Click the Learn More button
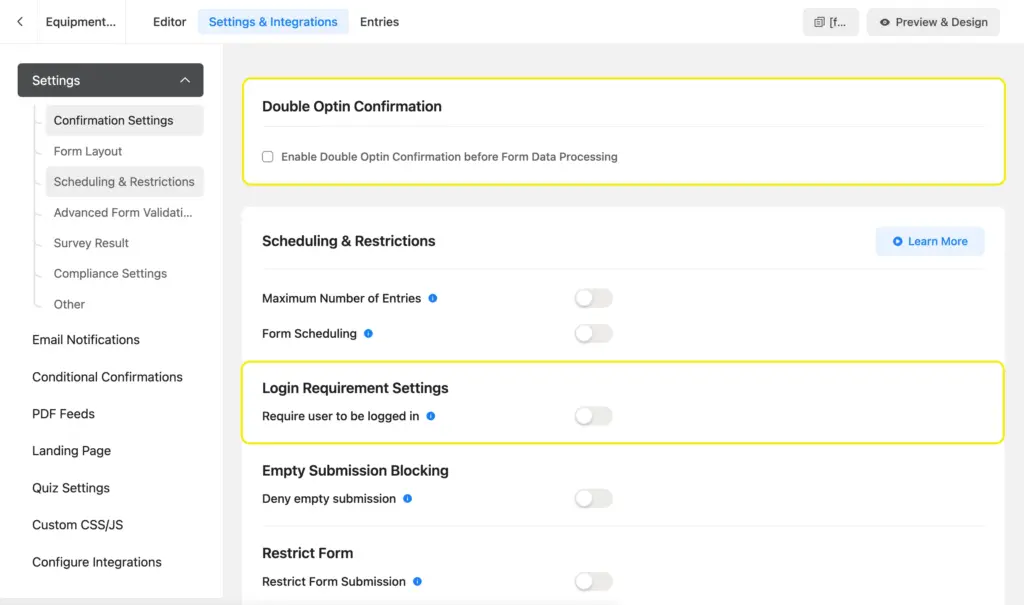The image size is (1024, 605). pos(929,241)
